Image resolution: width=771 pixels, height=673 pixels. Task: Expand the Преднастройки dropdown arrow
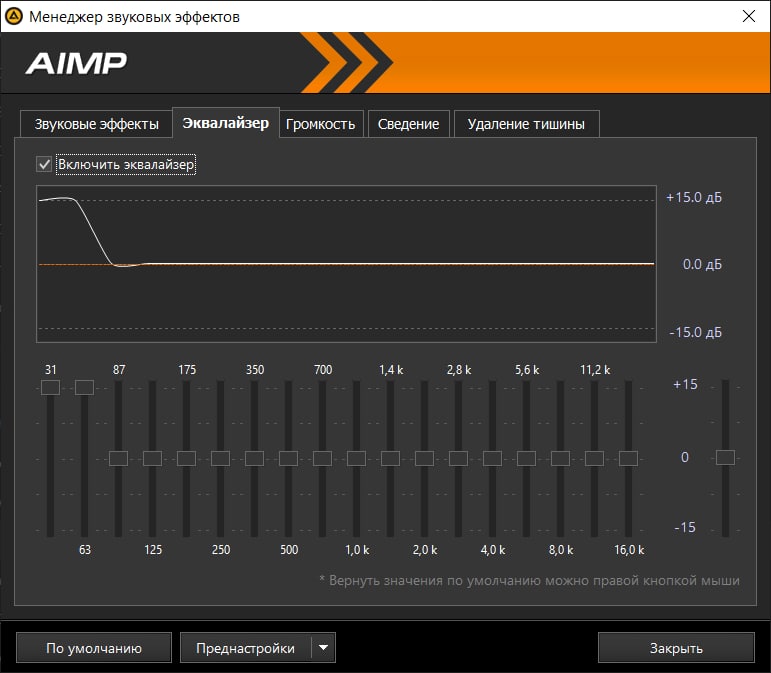pos(324,648)
